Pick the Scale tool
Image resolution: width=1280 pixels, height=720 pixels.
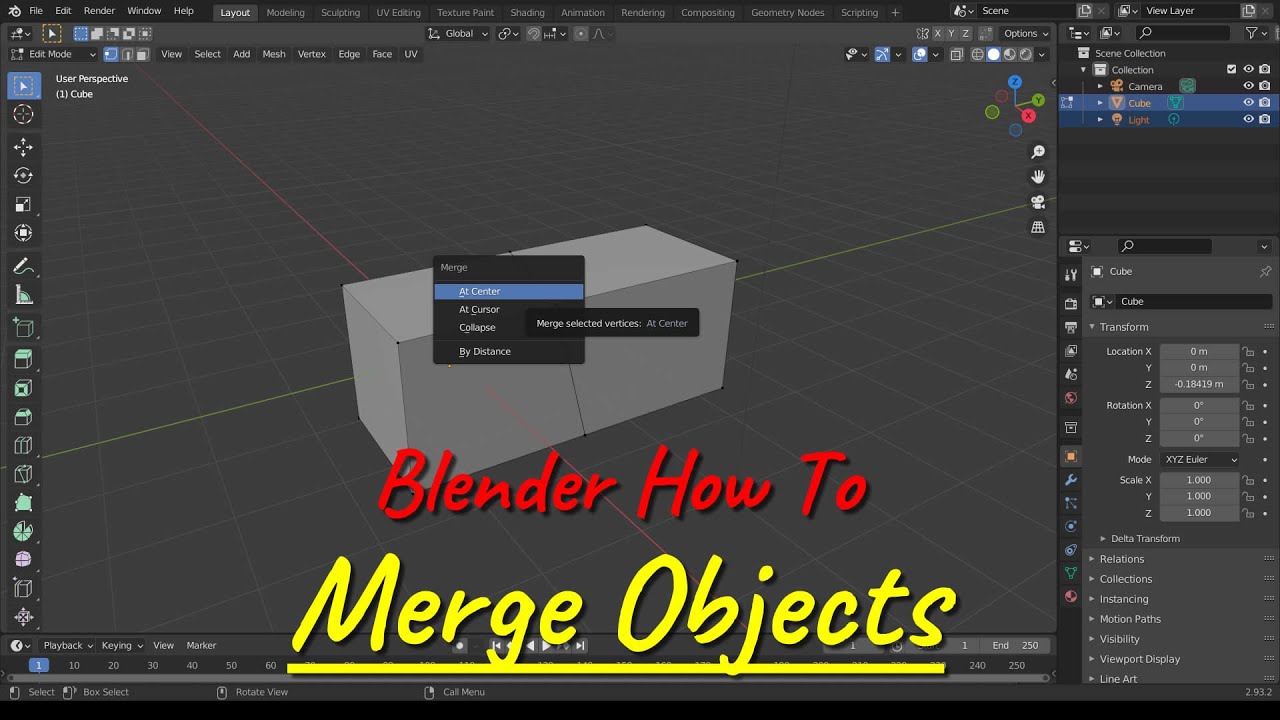[x=23, y=205]
